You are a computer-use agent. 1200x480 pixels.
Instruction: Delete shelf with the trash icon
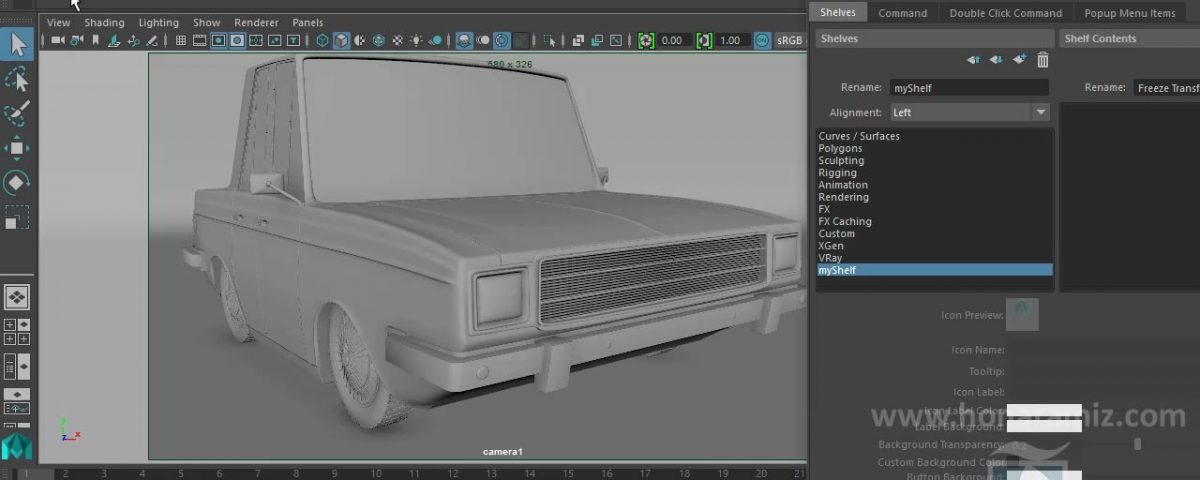pyautogui.click(x=1043, y=60)
